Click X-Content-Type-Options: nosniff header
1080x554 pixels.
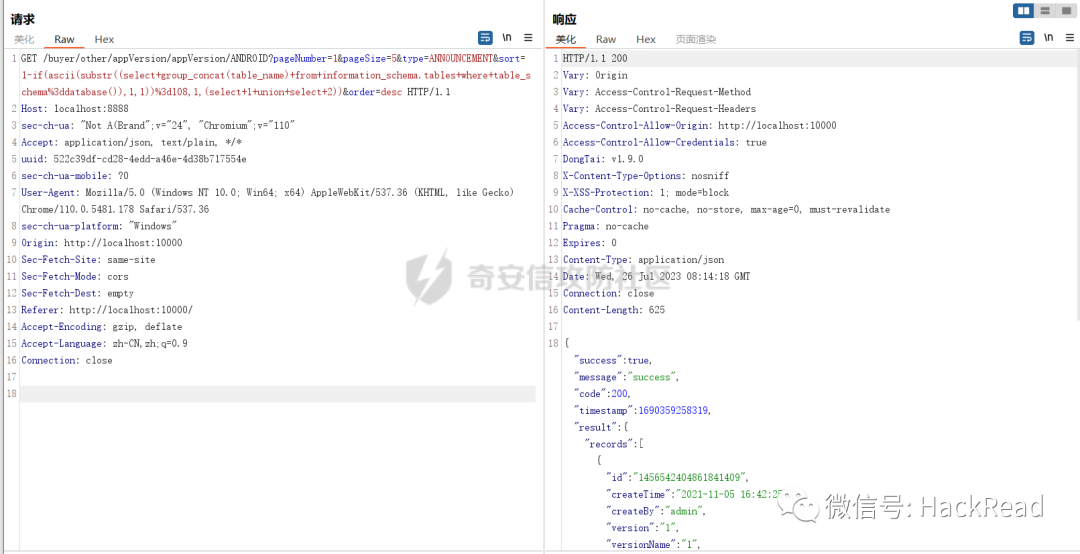point(645,176)
